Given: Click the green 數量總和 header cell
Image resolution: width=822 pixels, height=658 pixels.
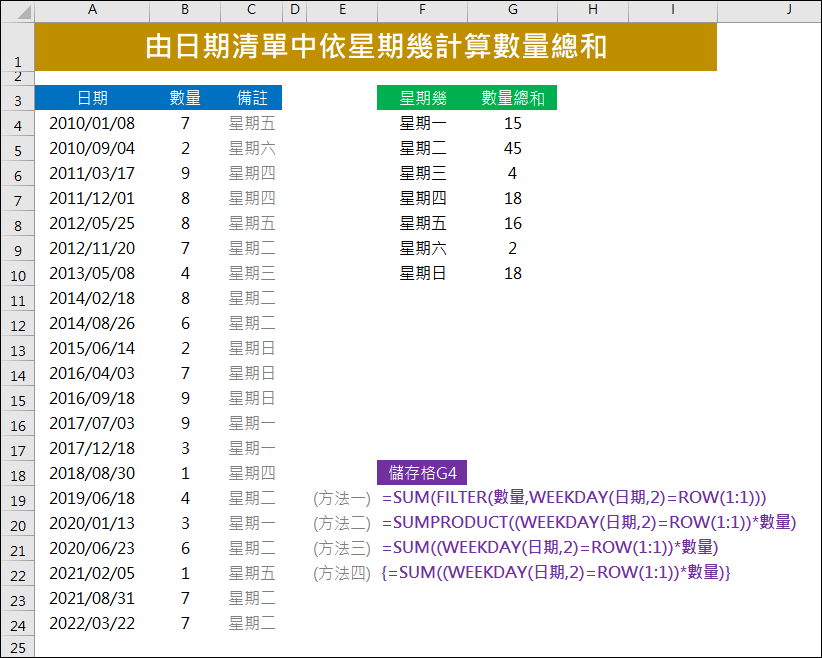Looking at the screenshot, I should pos(513,98).
